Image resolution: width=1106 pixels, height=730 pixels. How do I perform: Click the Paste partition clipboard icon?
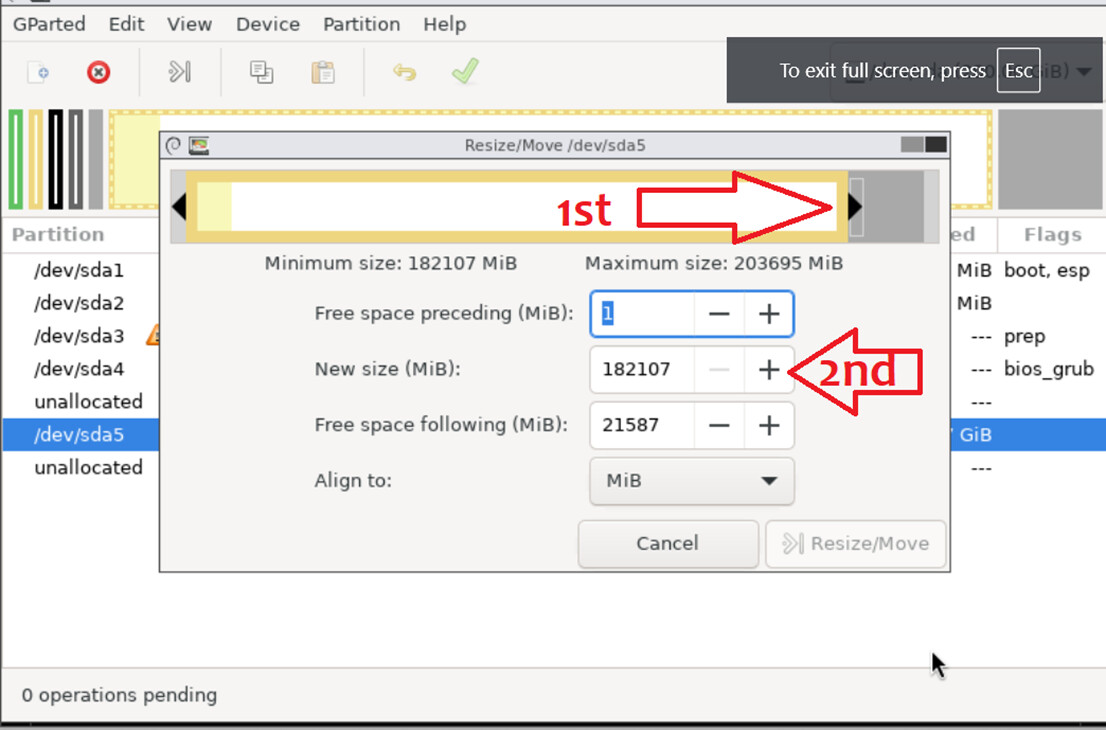[323, 72]
